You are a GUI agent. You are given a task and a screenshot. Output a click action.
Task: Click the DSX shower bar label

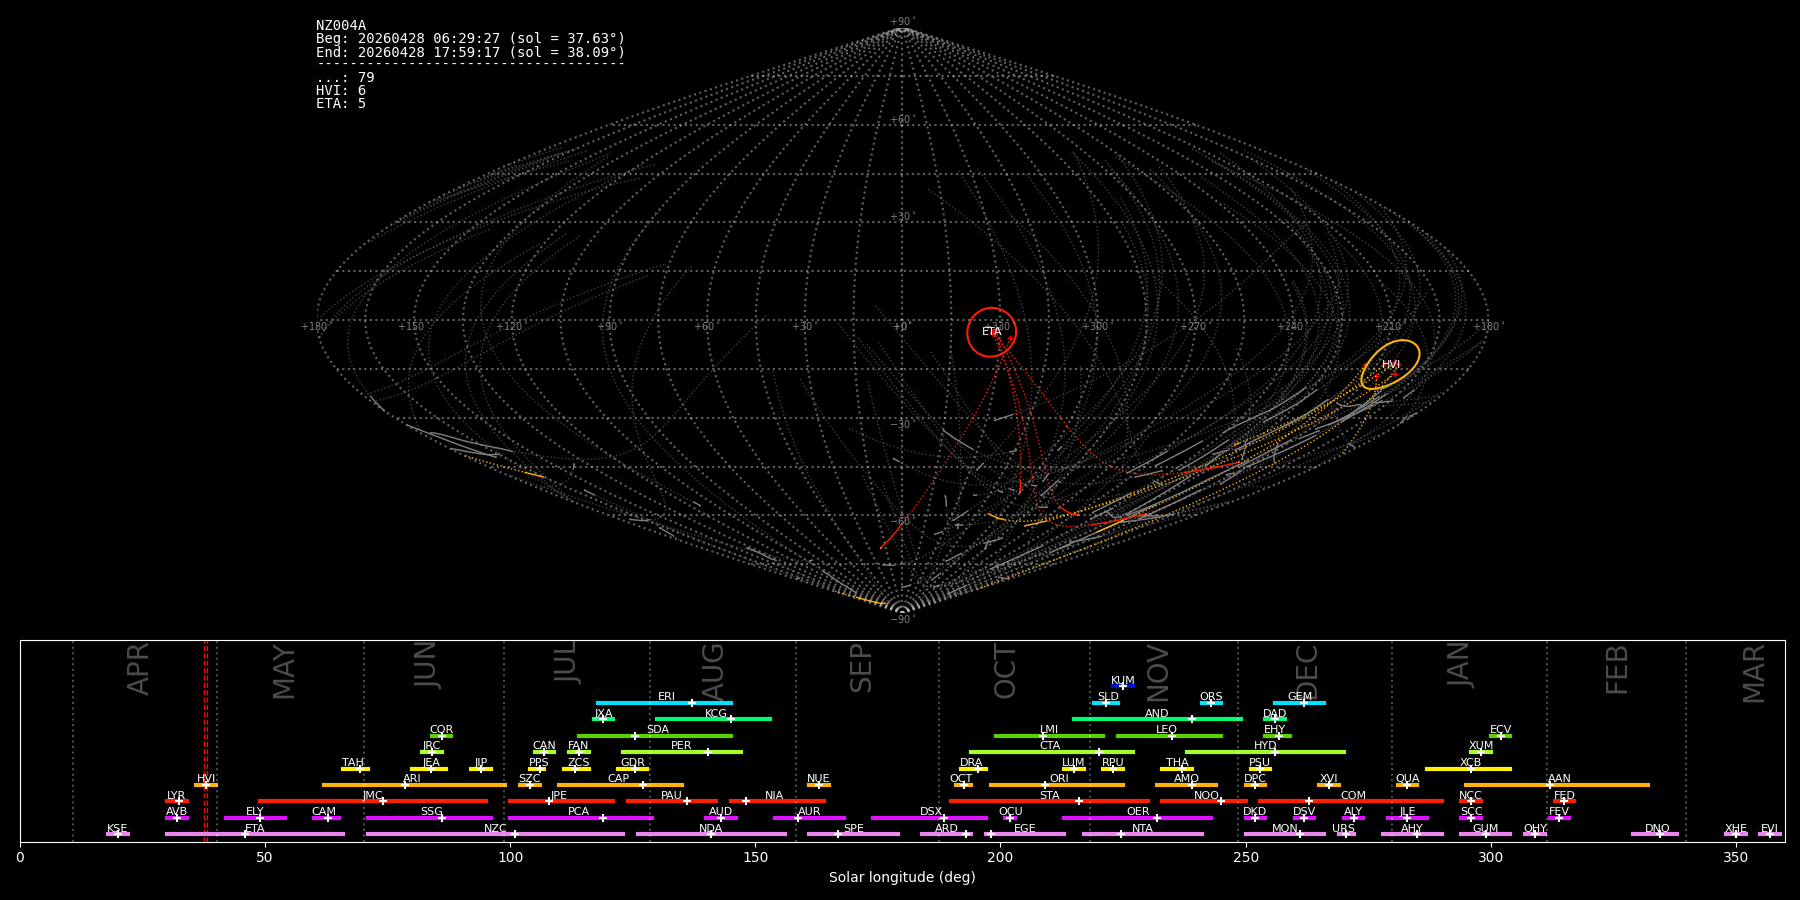[x=931, y=812]
